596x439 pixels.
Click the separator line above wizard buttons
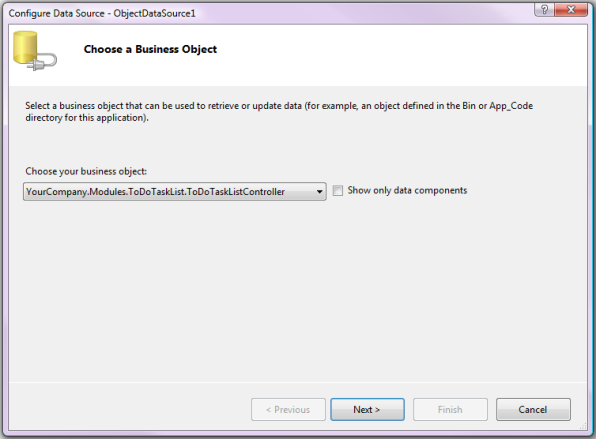click(x=298, y=382)
